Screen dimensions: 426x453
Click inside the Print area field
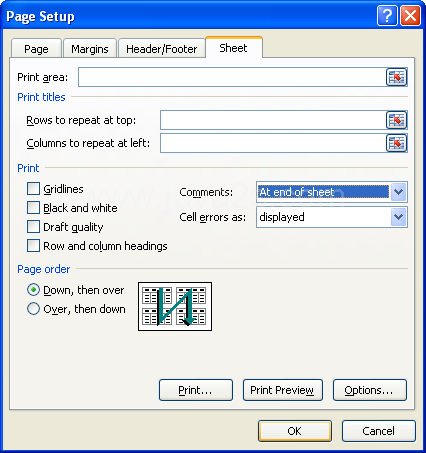pyautogui.click(x=232, y=77)
